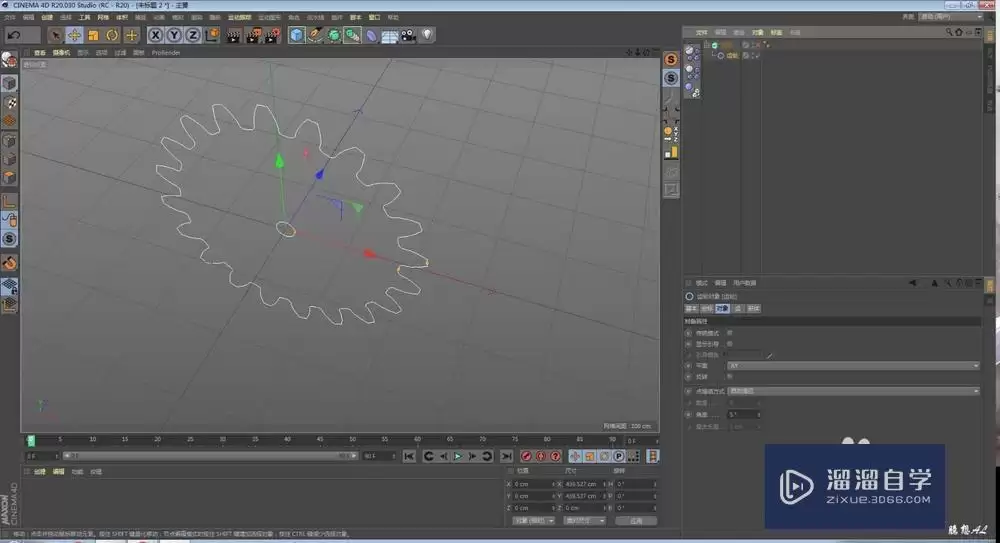The height and width of the screenshot is (543, 1000).
Task: Open the coordinate system cube icon
Action: [x=212, y=34]
